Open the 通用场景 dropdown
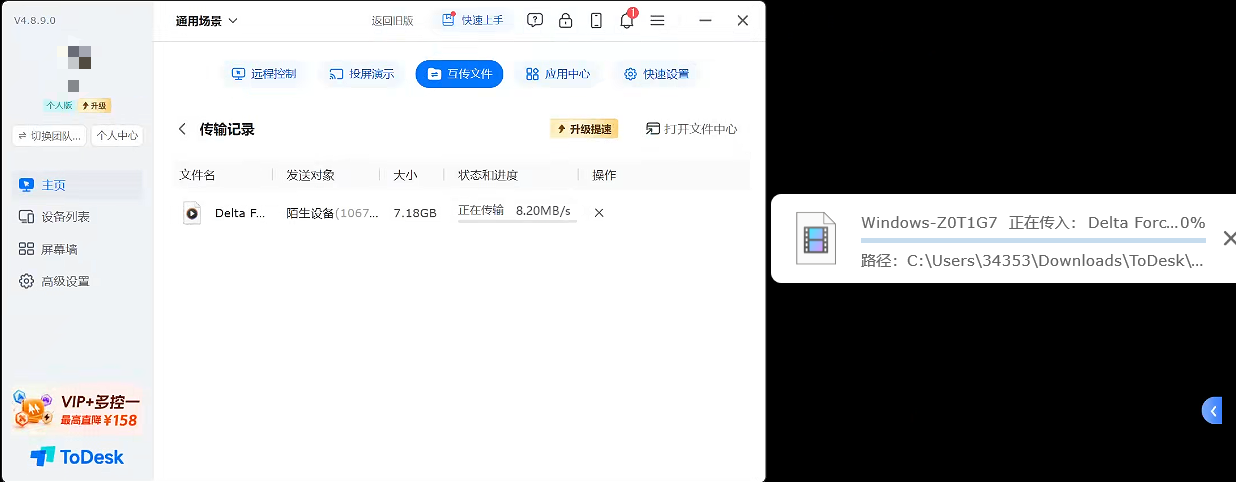This screenshot has height=482, width=1236. pos(207,20)
